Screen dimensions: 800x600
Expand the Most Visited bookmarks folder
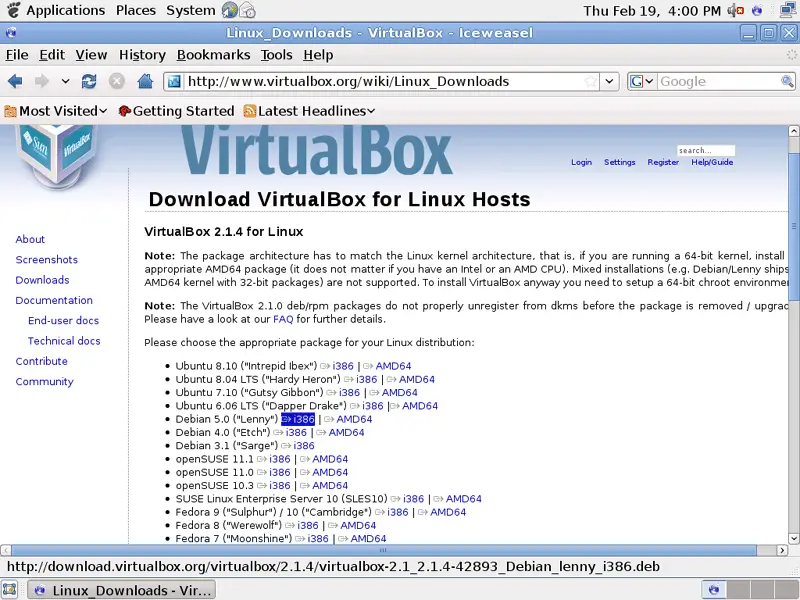56,111
